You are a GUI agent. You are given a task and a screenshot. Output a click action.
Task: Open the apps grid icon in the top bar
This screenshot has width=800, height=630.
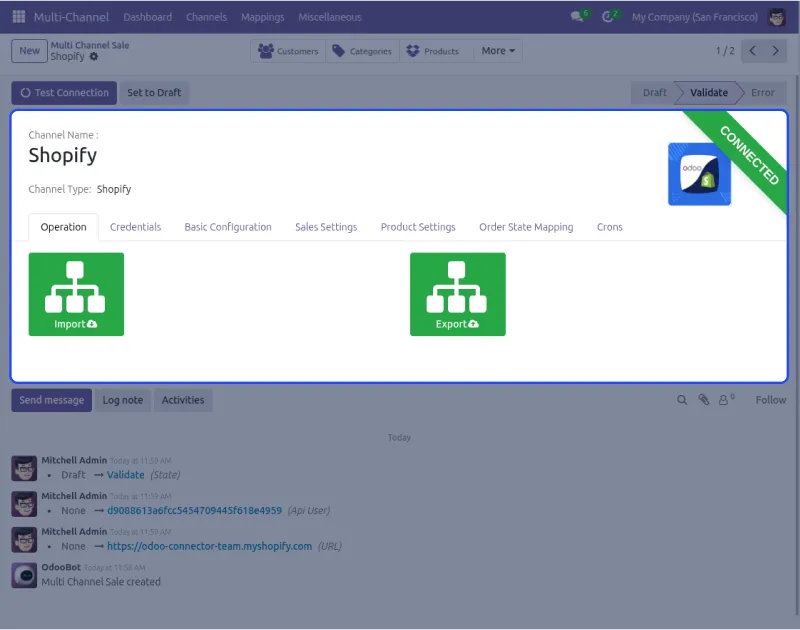pyautogui.click(x=17, y=17)
